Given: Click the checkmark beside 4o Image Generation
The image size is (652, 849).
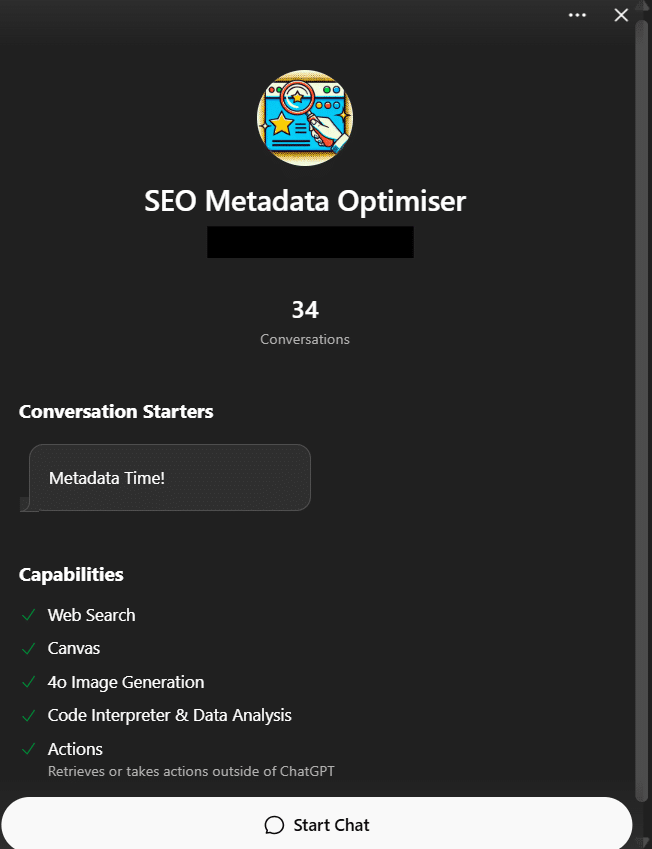Looking at the screenshot, I should pyautogui.click(x=27, y=682).
